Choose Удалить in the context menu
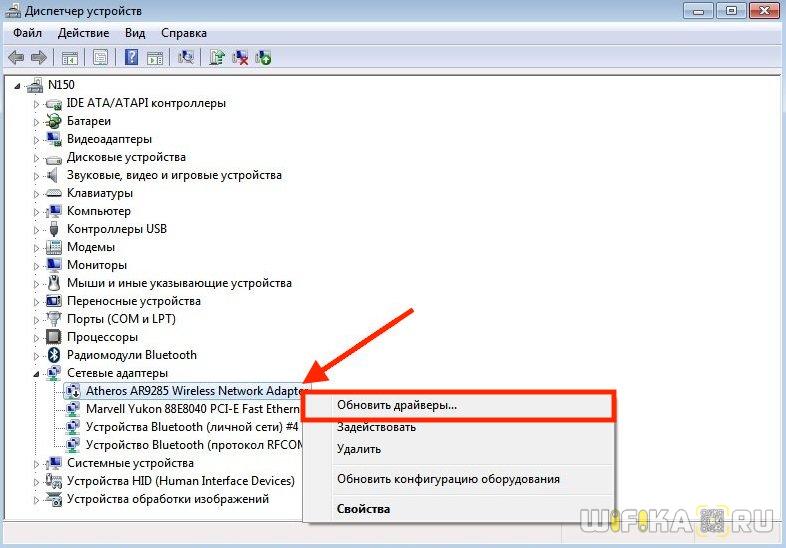 [x=459, y=449]
